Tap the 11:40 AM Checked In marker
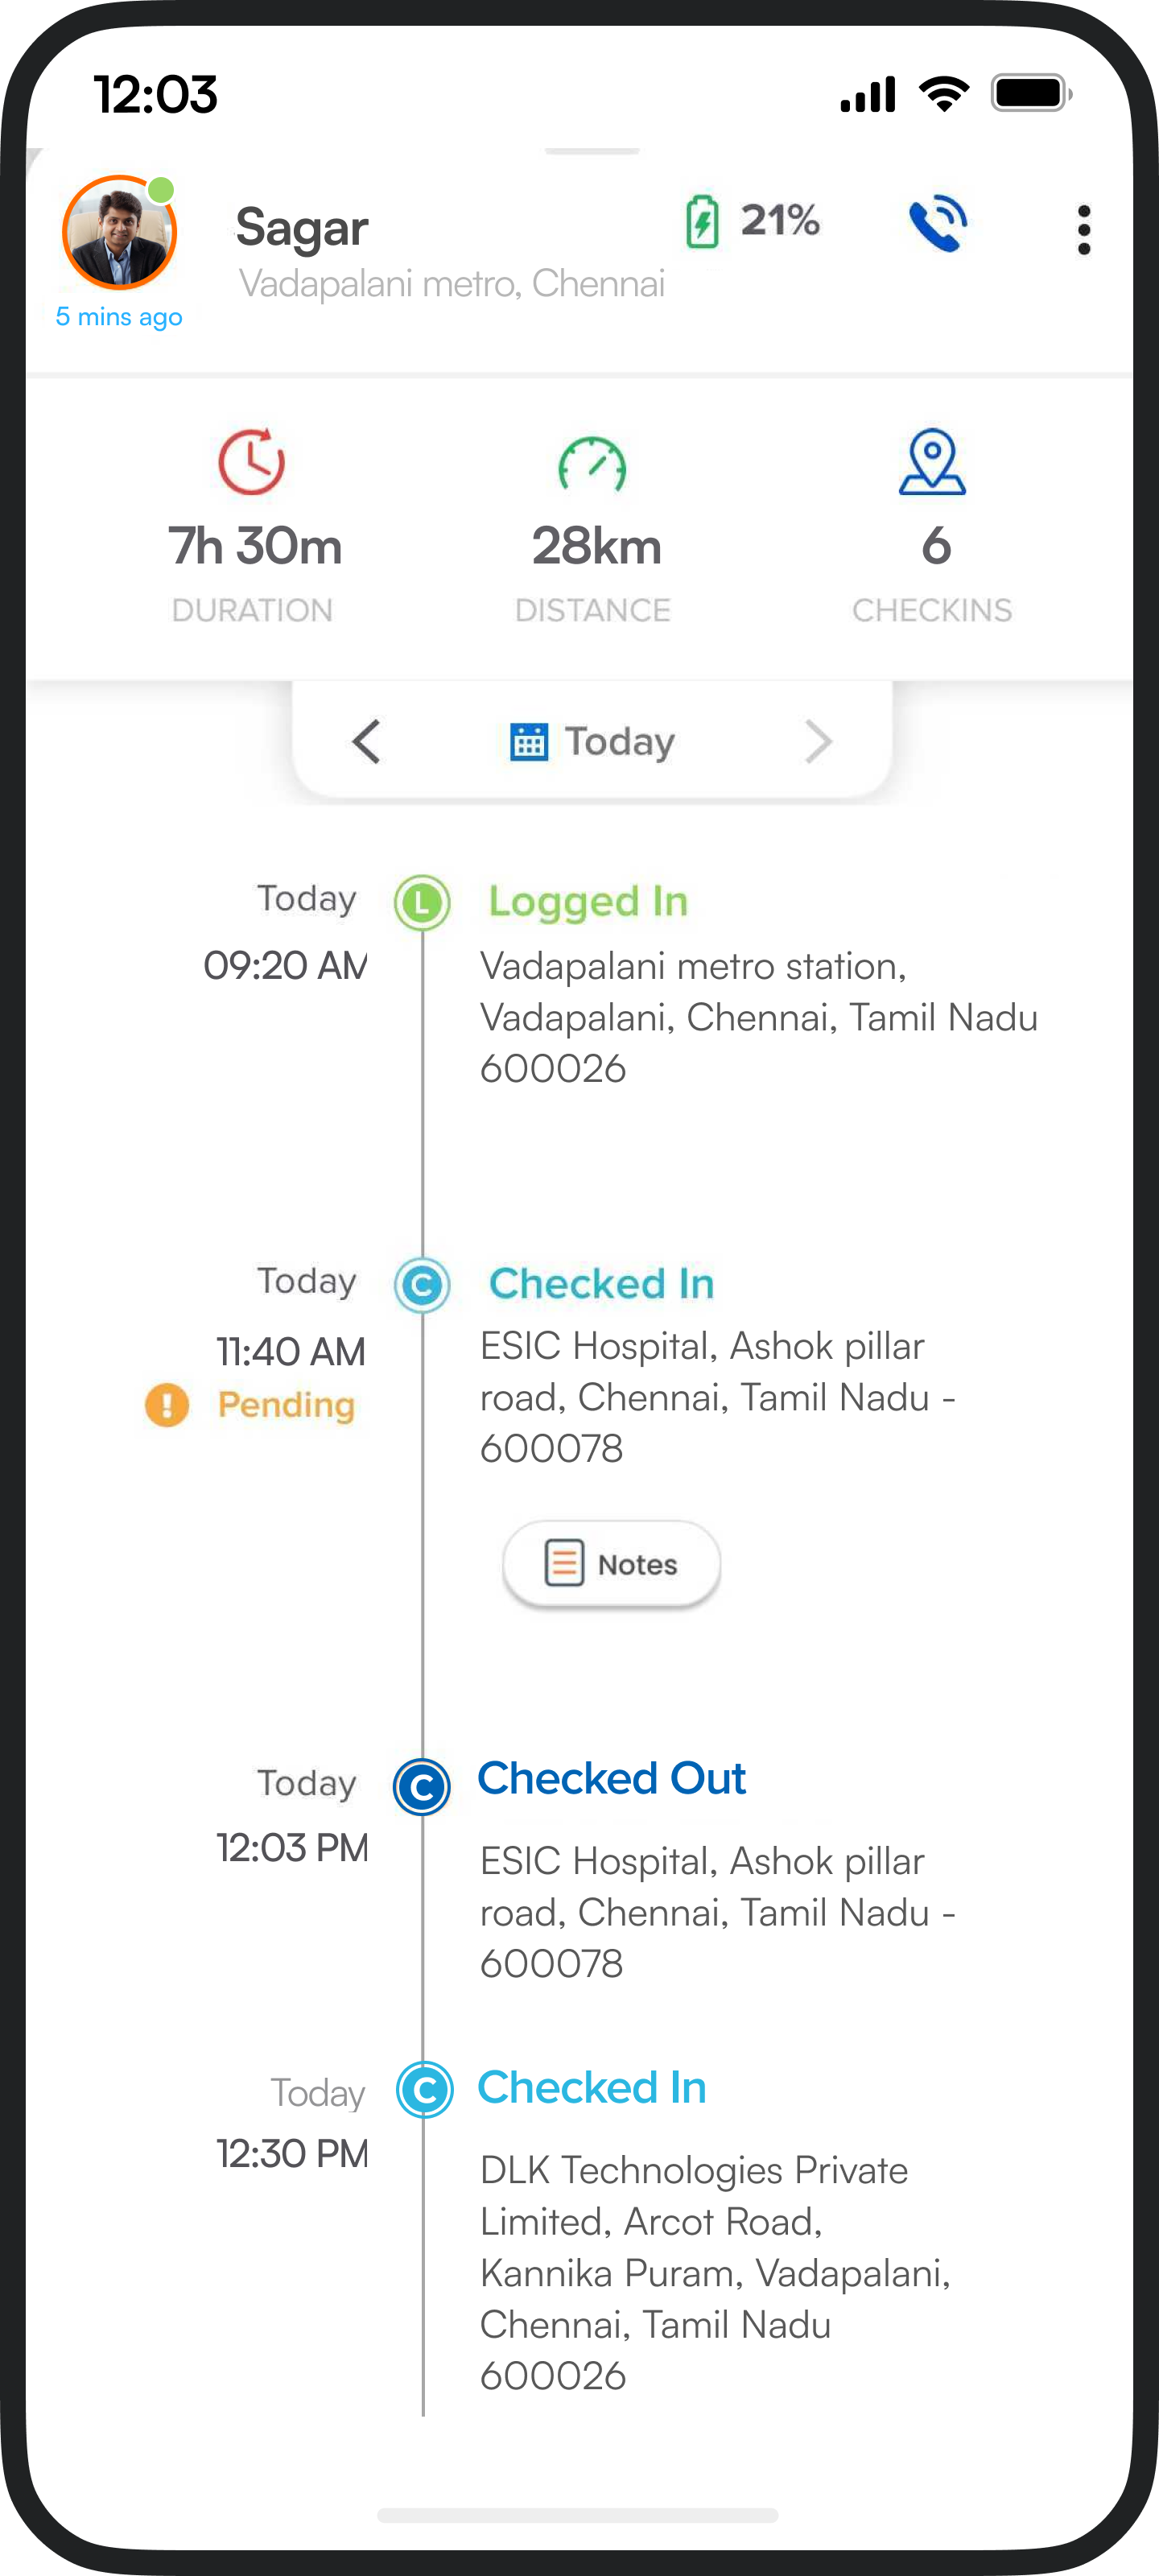Viewport: 1159px width, 2576px height. tap(422, 1285)
